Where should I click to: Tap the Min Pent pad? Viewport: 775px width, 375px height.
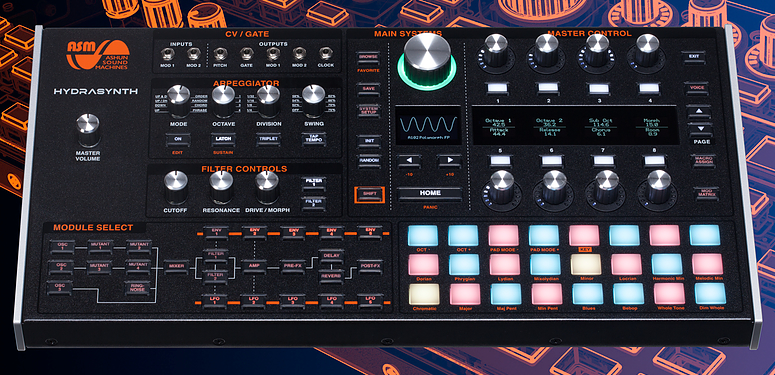[547, 294]
